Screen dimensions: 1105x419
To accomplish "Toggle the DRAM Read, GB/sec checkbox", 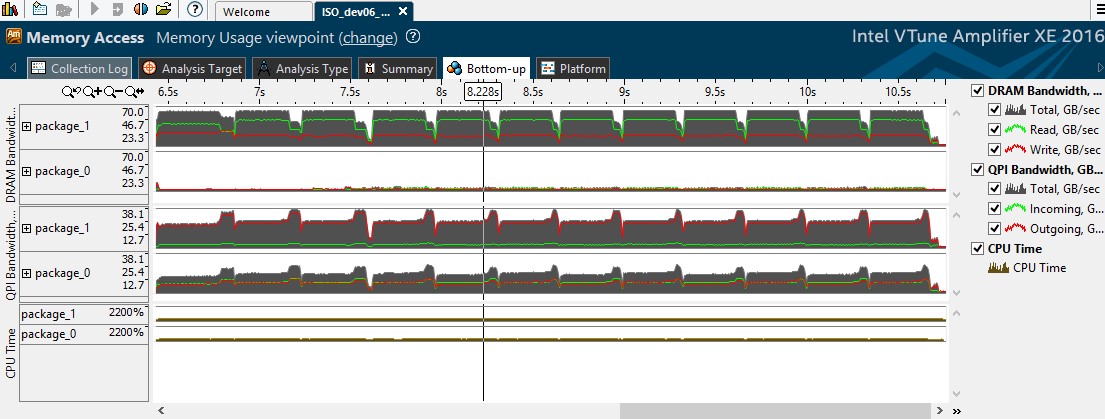I will [x=993, y=129].
